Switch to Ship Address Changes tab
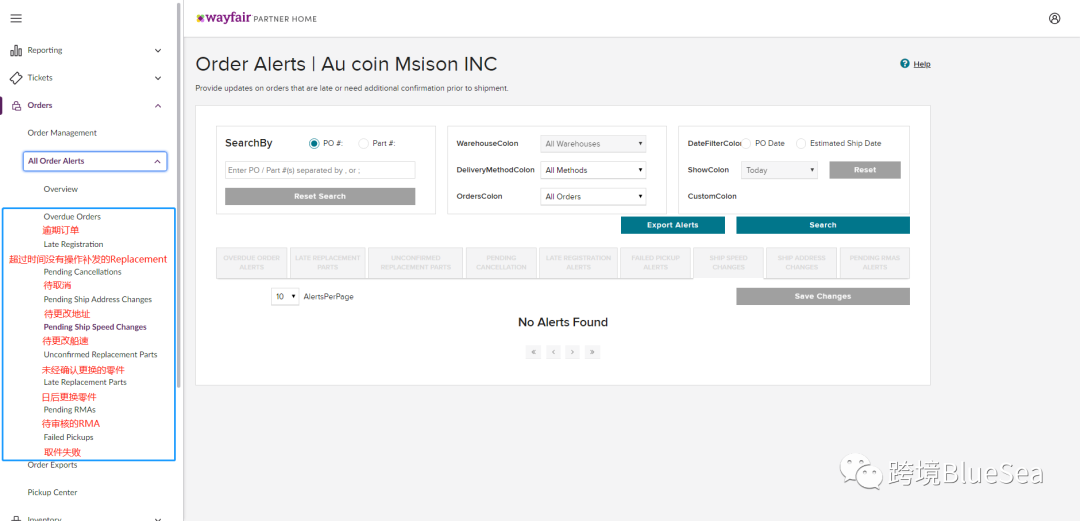This screenshot has width=1080, height=521. point(801,263)
